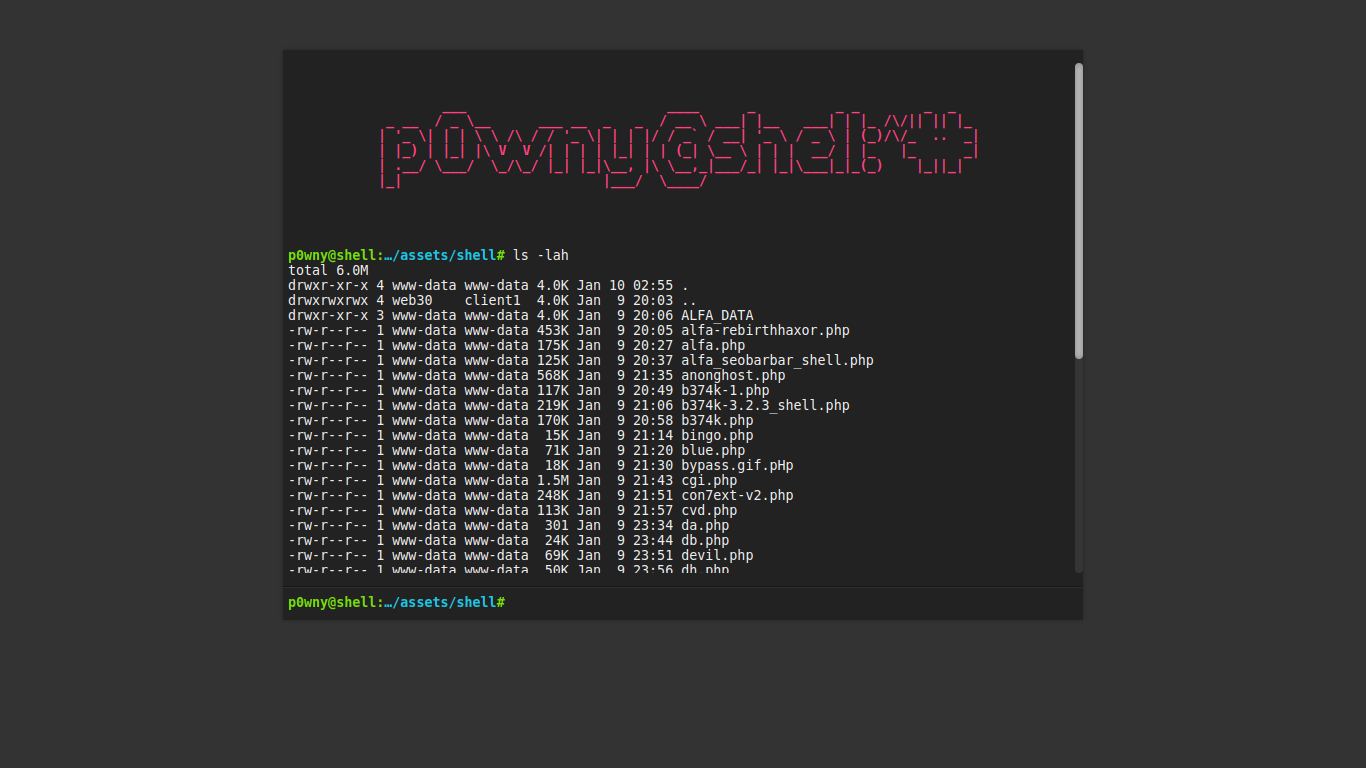Click the devil.php file name

717,555
